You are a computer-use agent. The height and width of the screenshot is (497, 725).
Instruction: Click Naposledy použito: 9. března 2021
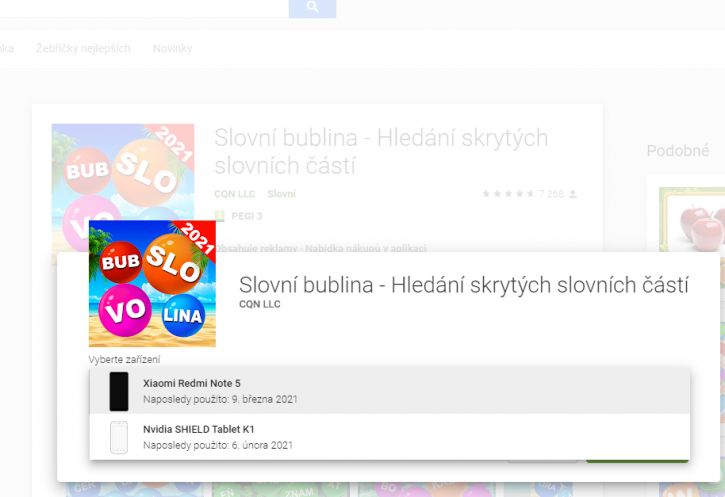220,399
